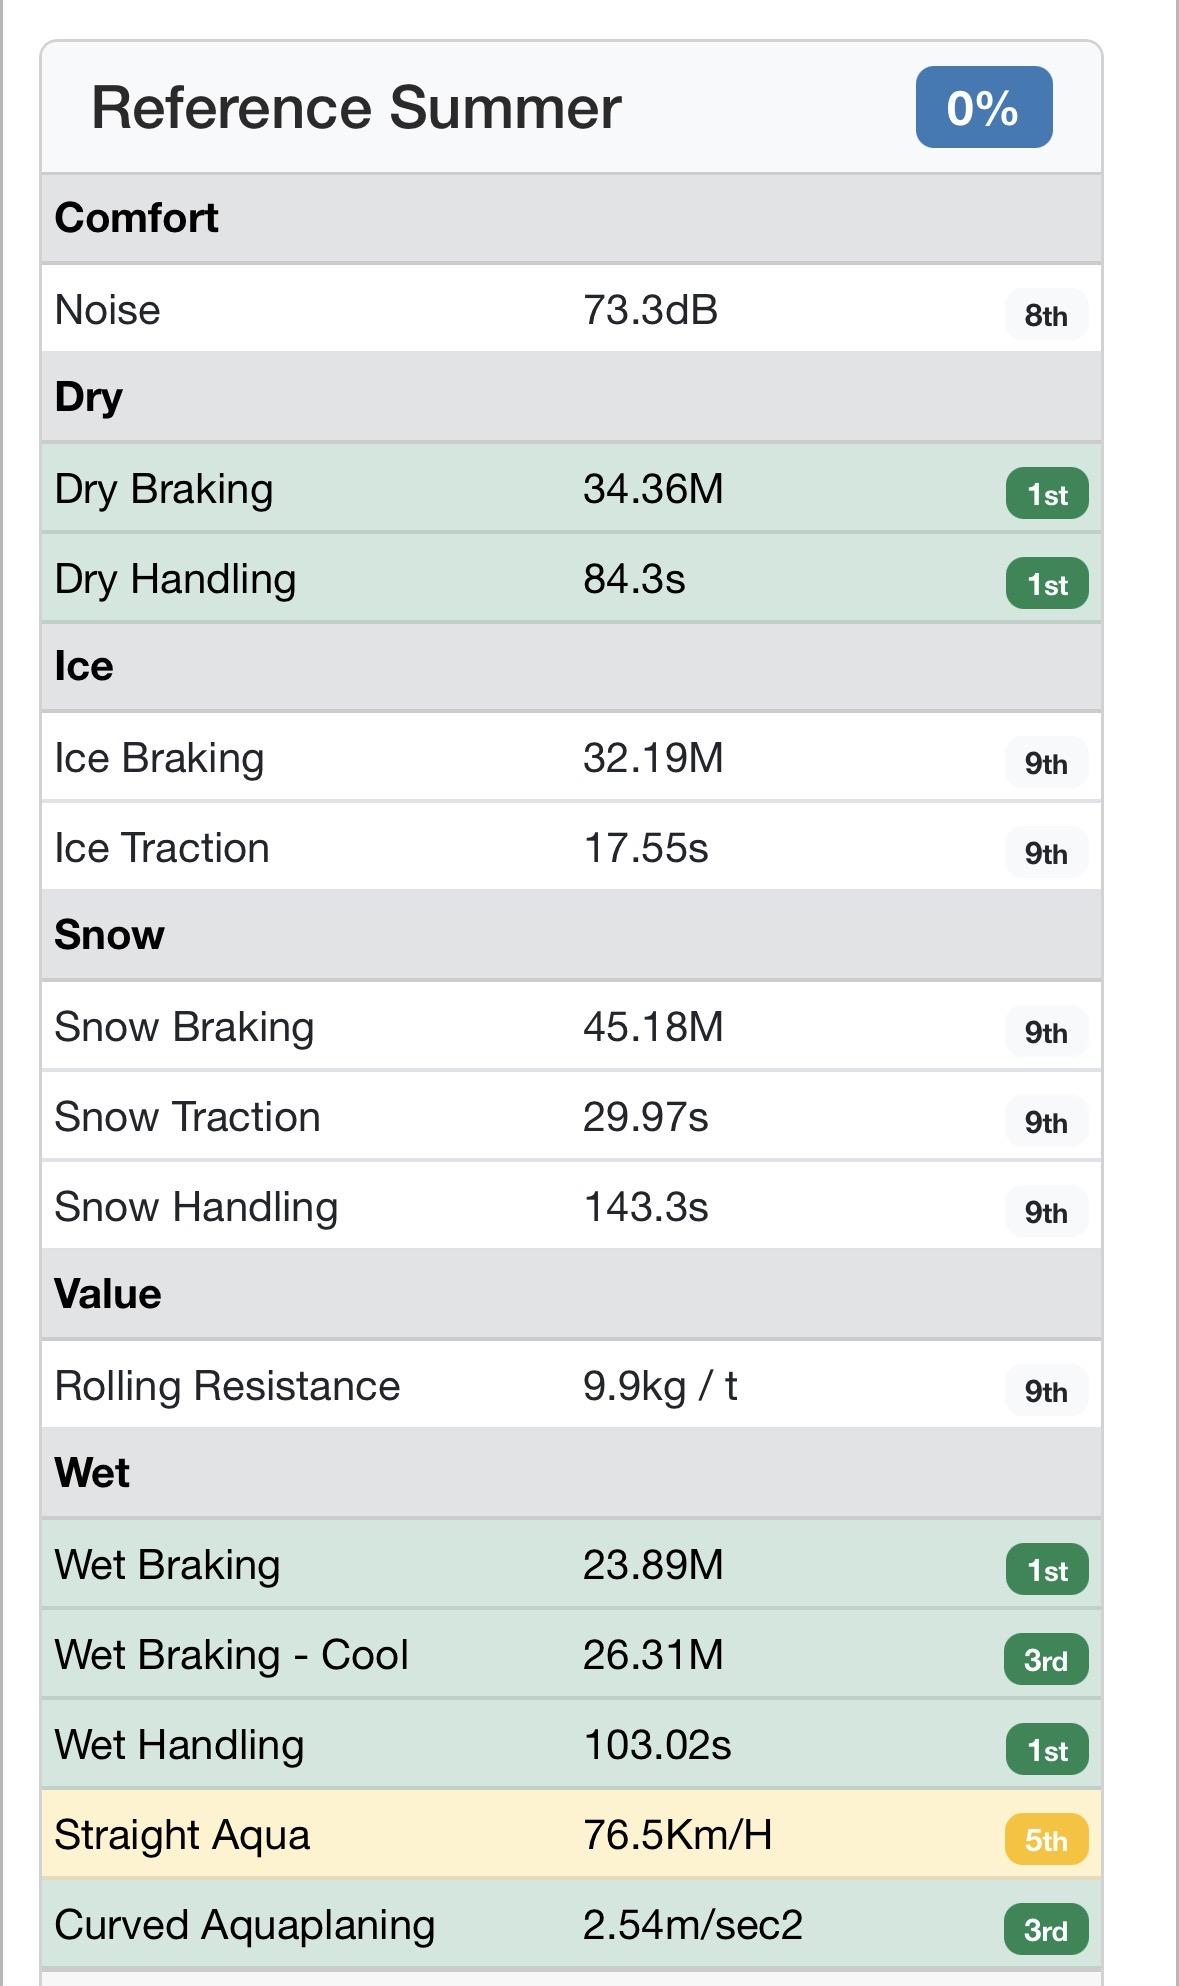Click the Comfort section header
Screen dimensions: 1179x1986
[x=136, y=218]
